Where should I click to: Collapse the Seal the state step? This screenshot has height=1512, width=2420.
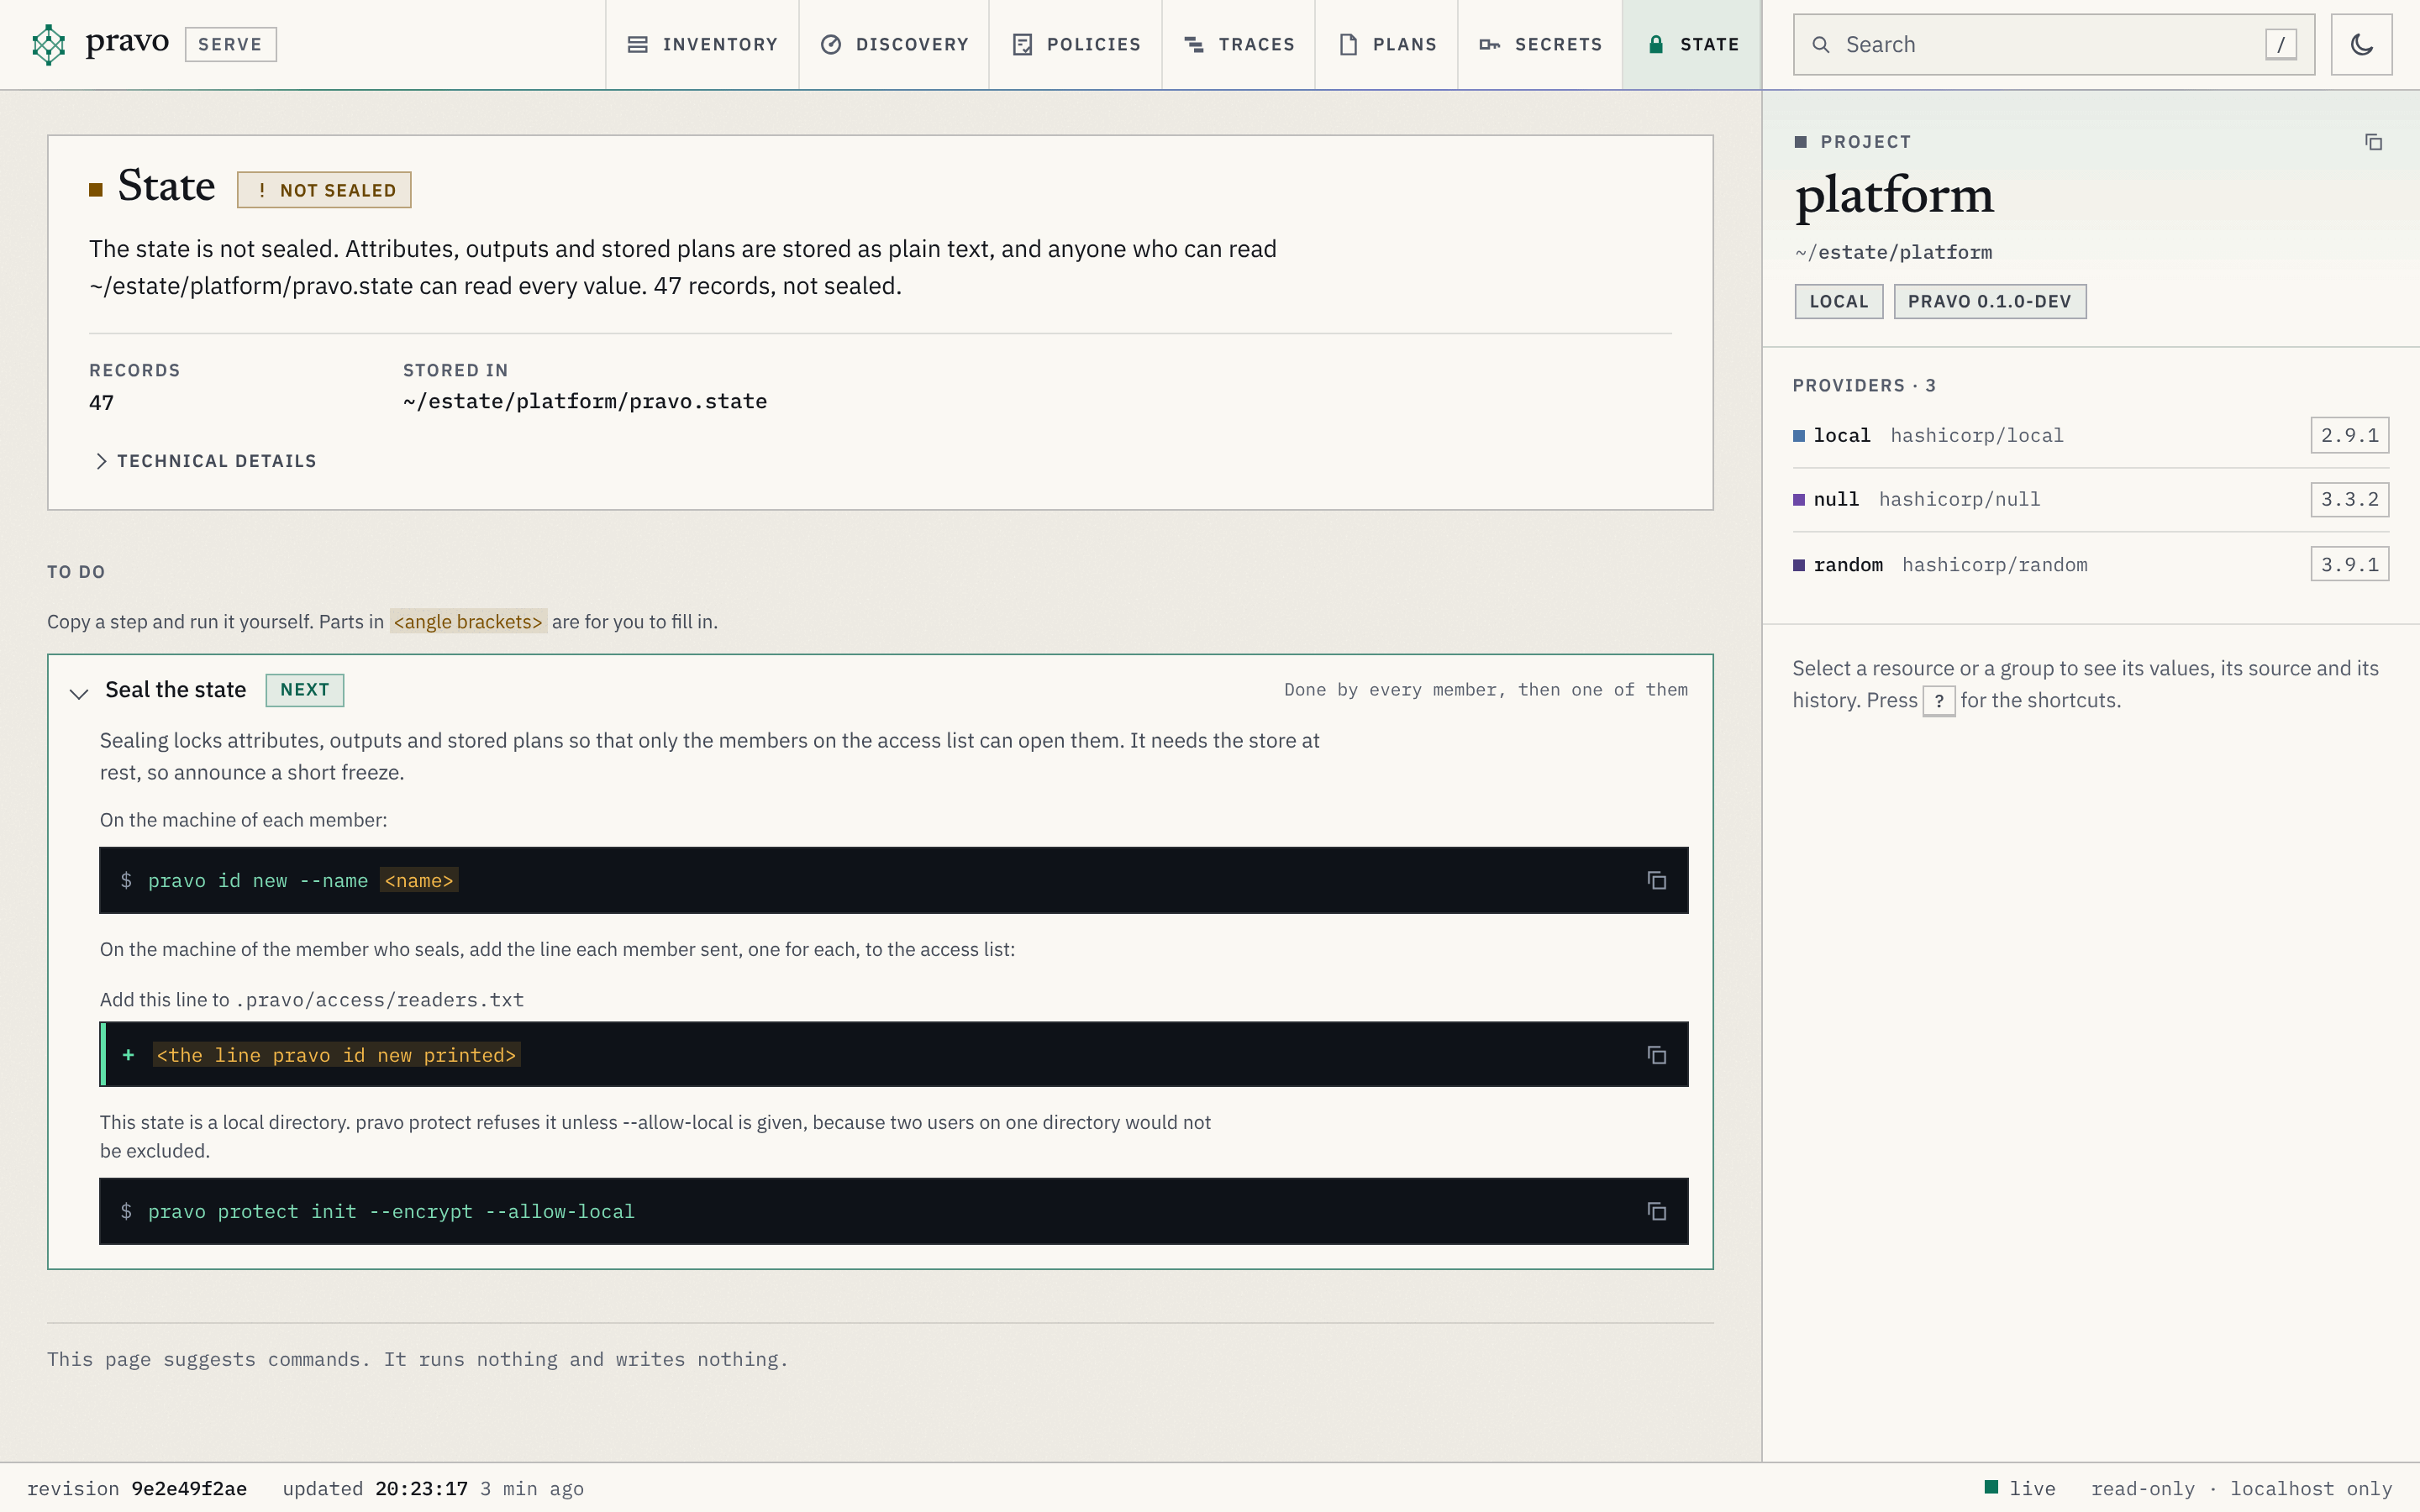click(x=79, y=692)
